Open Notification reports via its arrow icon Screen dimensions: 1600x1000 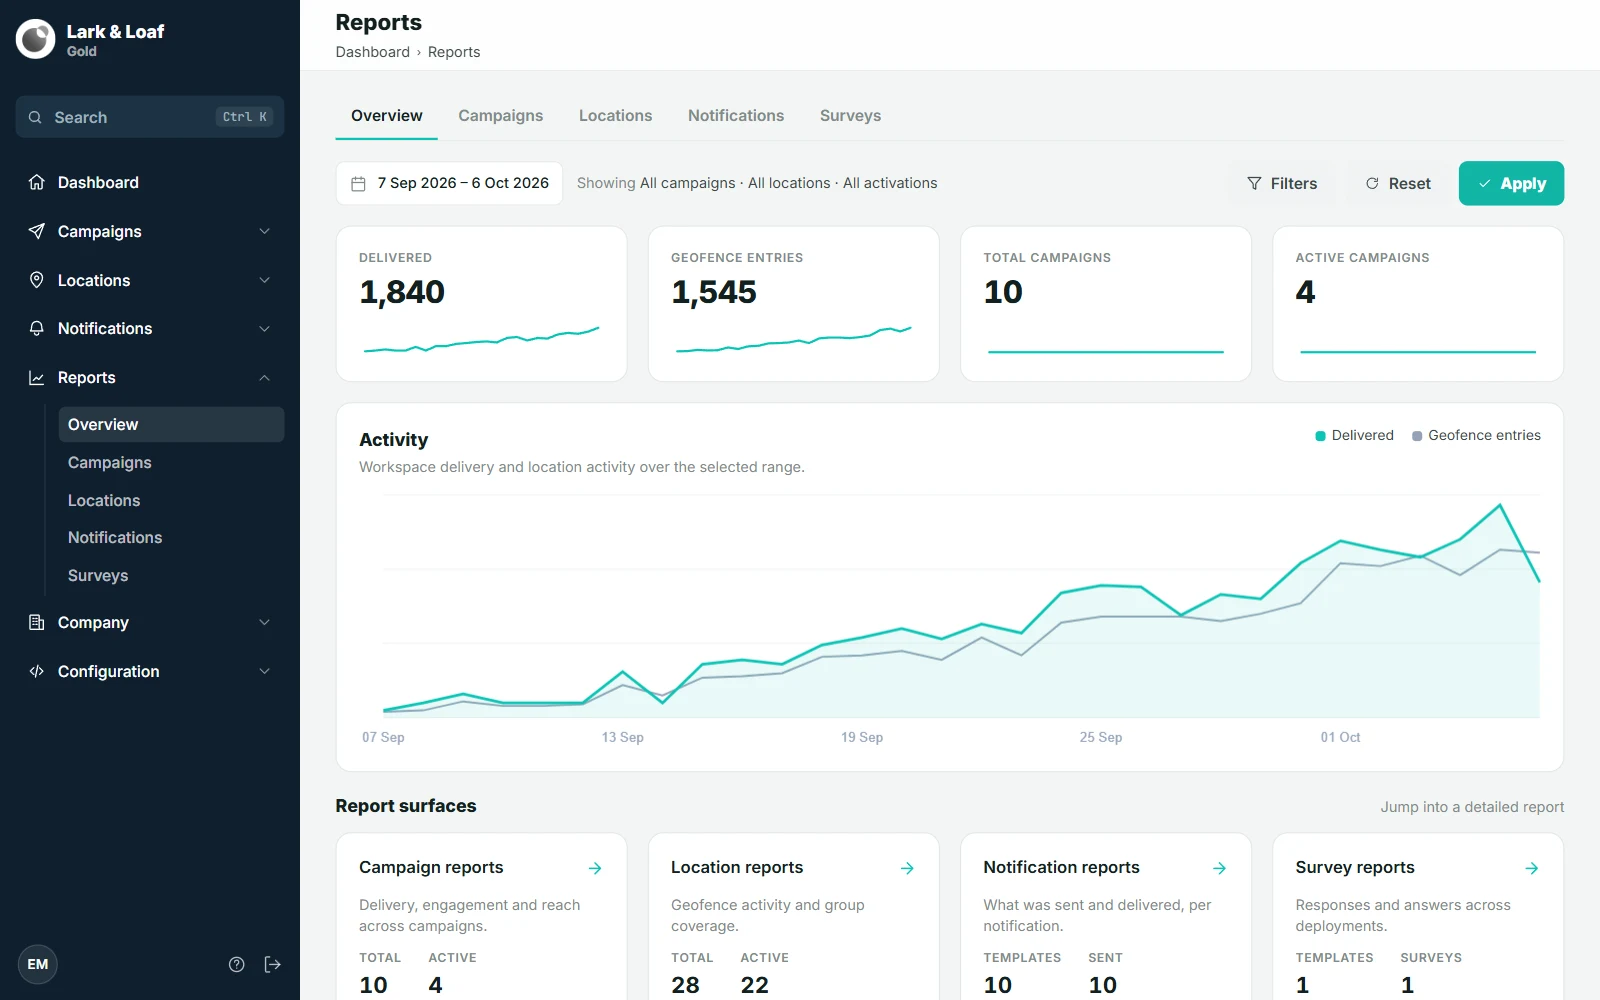click(1219, 868)
